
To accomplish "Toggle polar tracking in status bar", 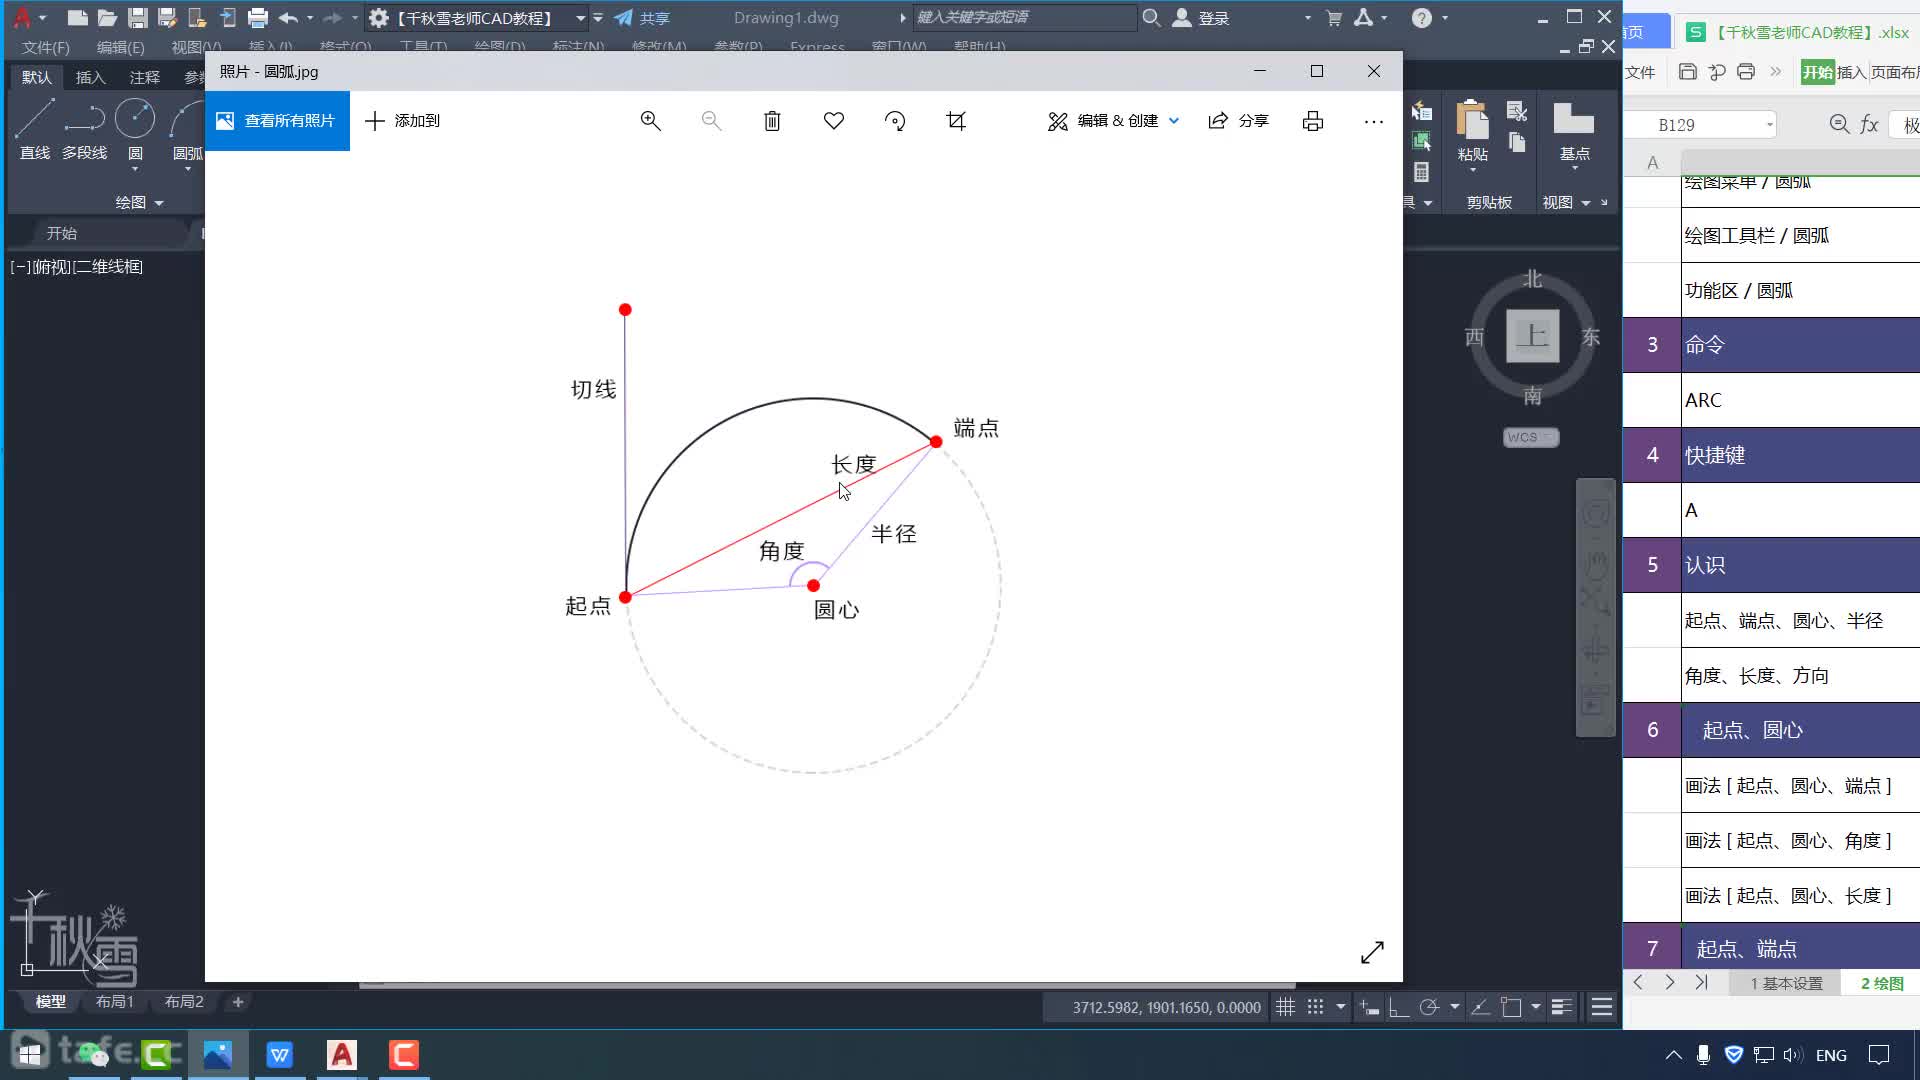I will tap(1429, 1008).
